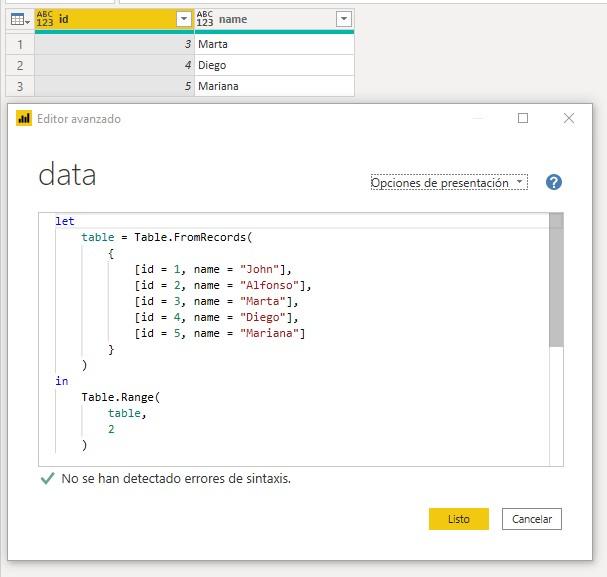
Task: Click the green syntax check mark icon
Action: [46, 479]
